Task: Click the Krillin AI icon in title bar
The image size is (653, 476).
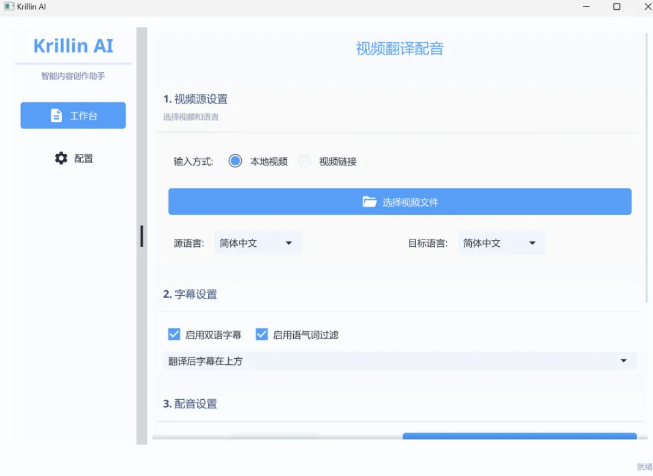Action: coord(8,6)
